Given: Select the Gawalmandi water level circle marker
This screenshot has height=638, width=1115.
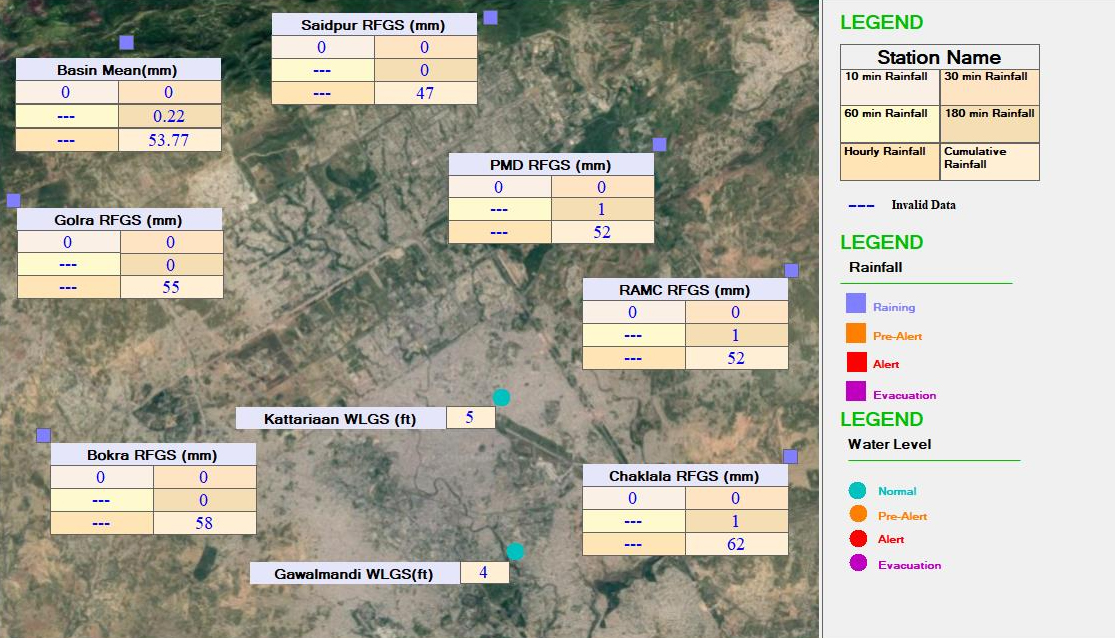Looking at the screenshot, I should [x=515, y=551].
